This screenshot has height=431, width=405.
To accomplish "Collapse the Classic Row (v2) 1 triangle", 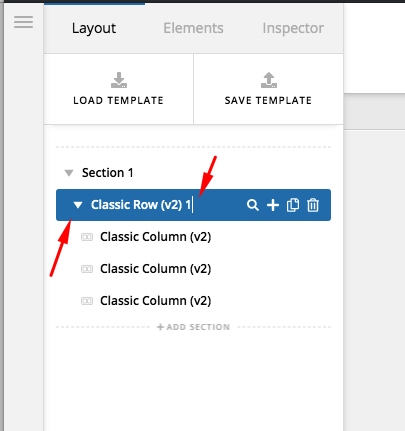I will (78, 205).
